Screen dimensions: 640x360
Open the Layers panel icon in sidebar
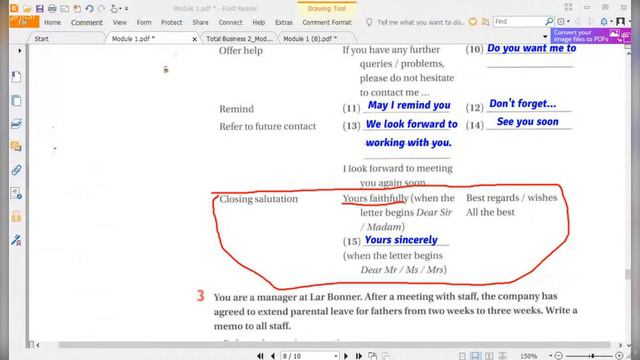click(16, 124)
